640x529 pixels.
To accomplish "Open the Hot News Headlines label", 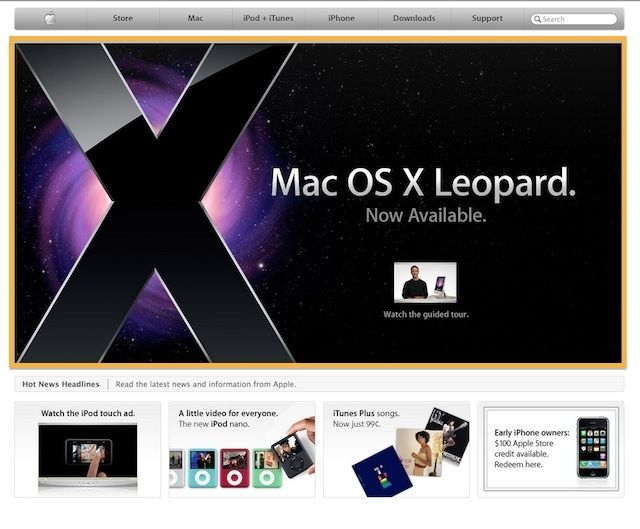I will (61, 384).
